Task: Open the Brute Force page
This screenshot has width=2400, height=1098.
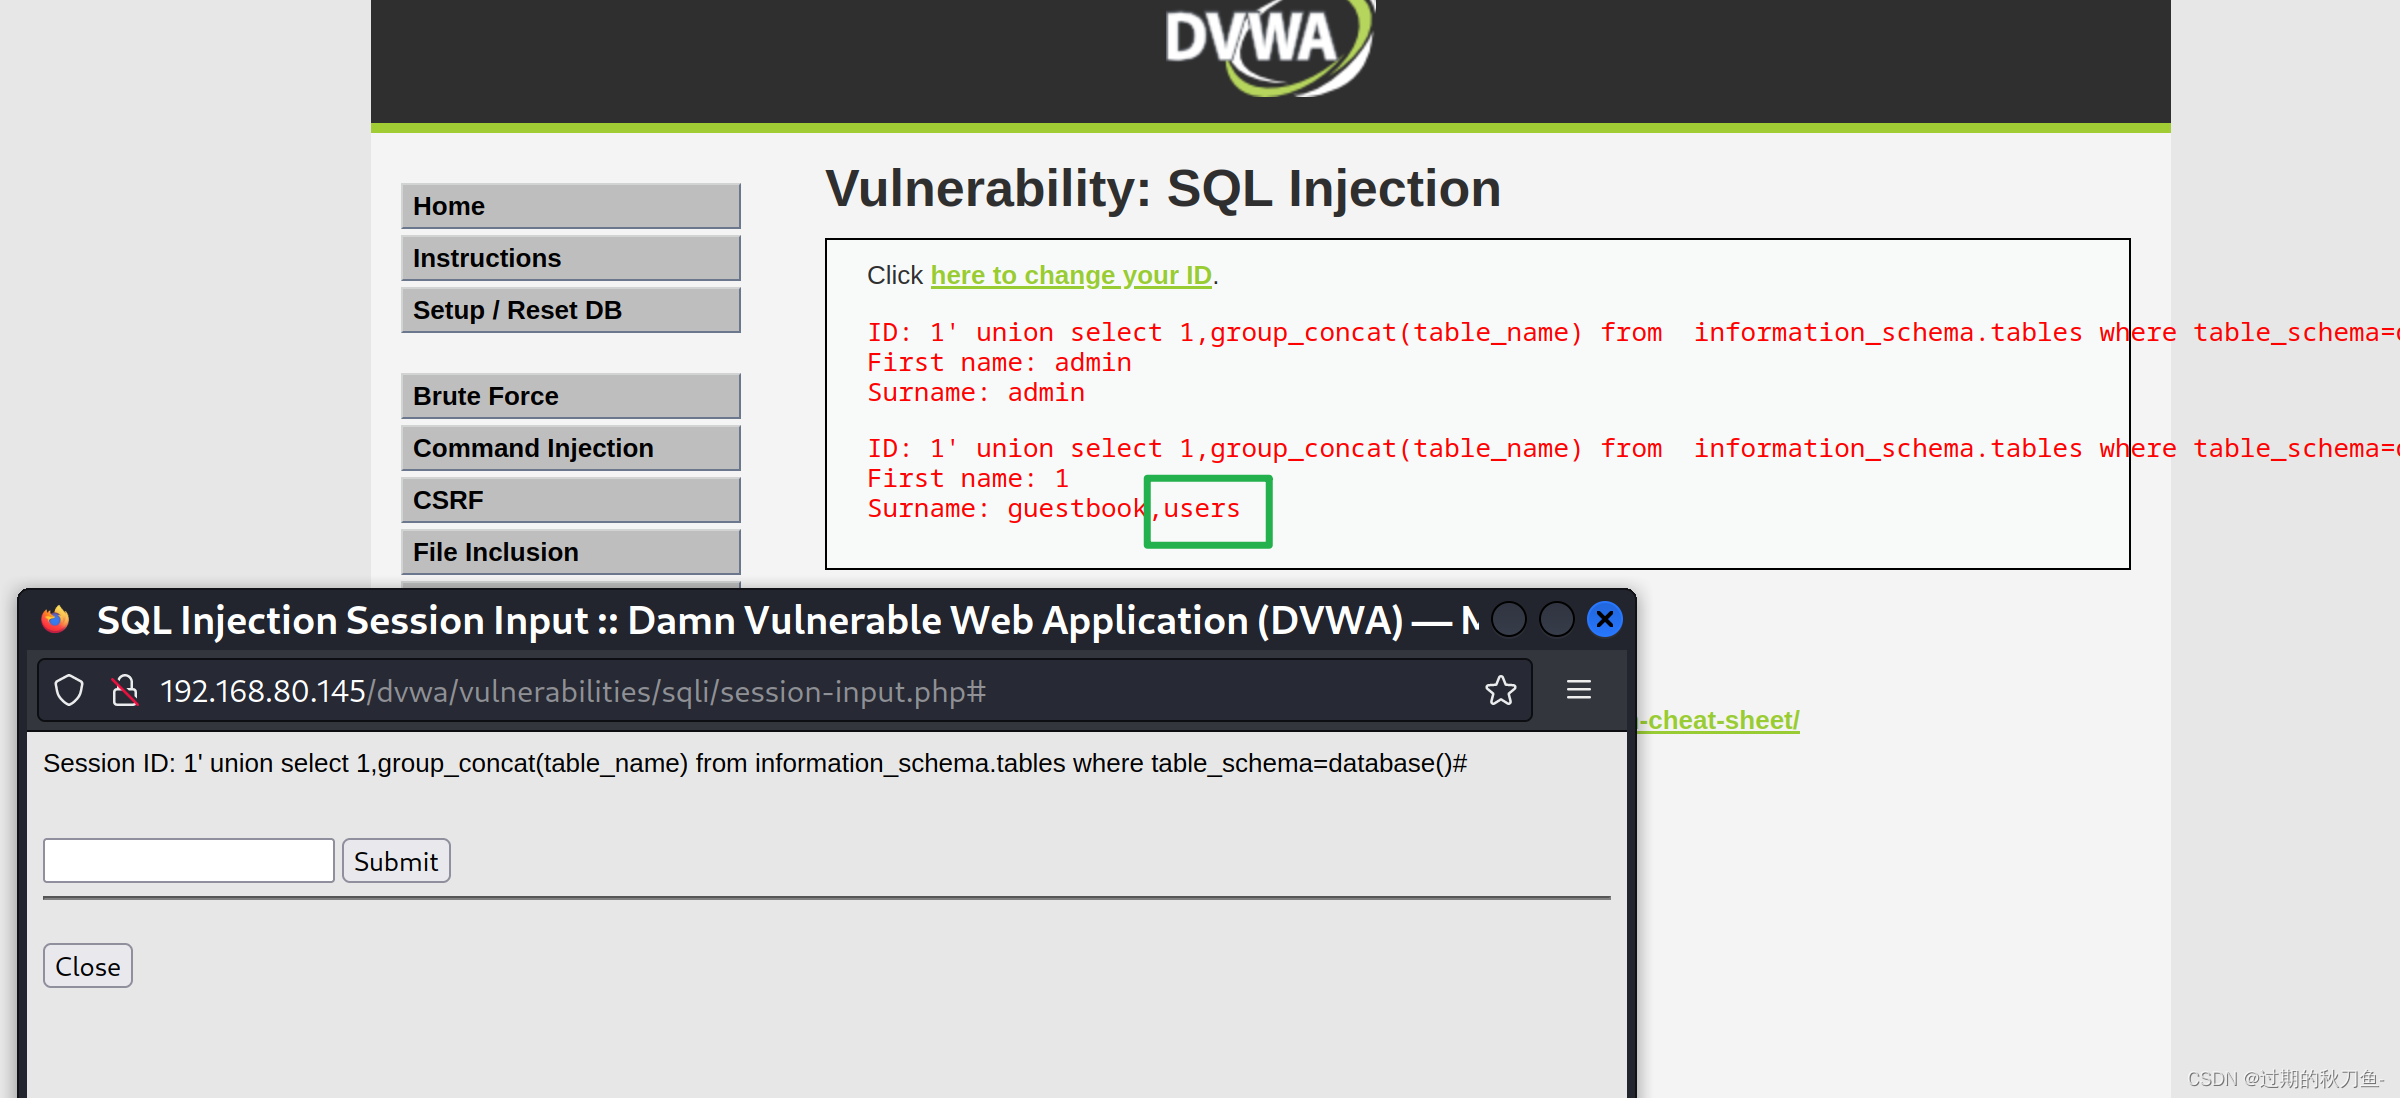Action: [x=571, y=396]
